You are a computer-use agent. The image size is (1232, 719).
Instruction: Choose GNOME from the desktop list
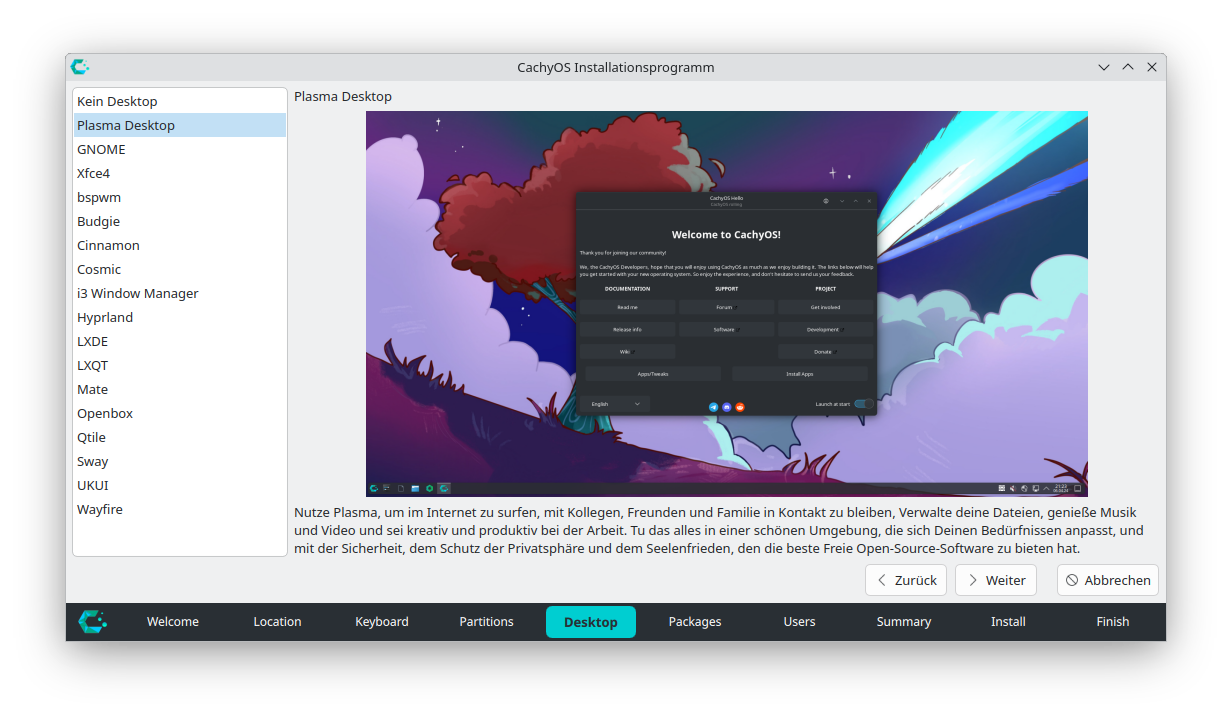180,149
